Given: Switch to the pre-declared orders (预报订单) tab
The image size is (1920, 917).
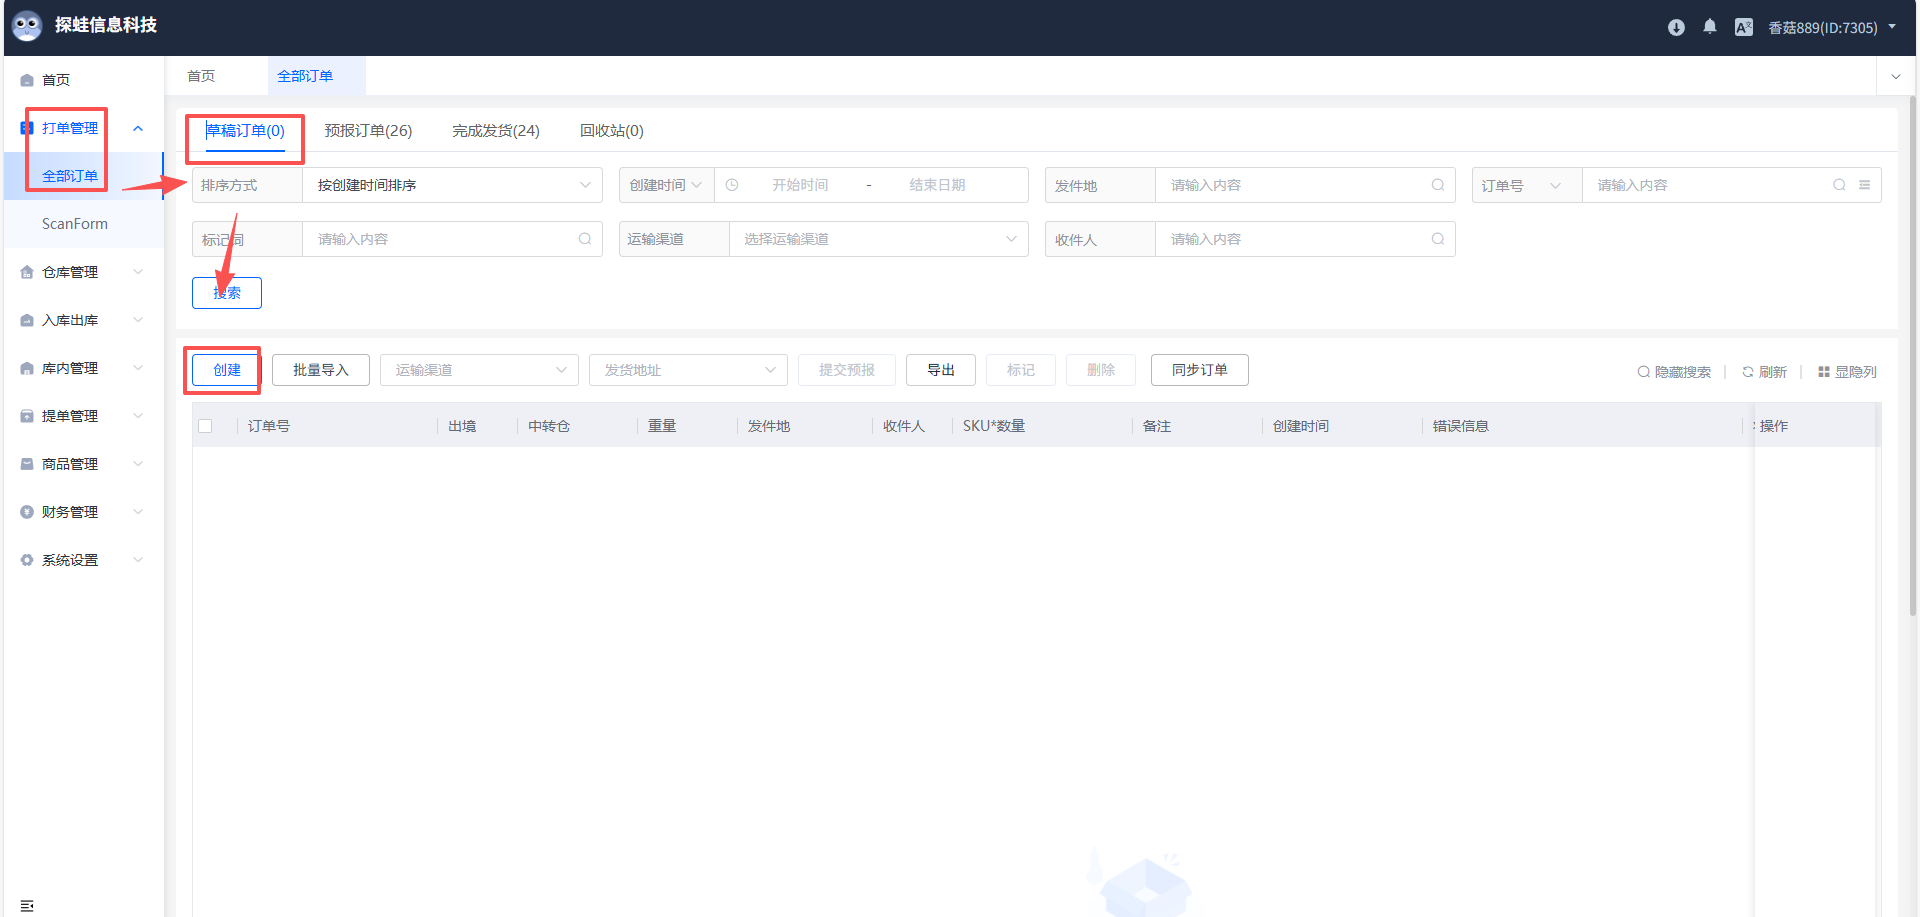Looking at the screenshot, I should tap(368, 131).
